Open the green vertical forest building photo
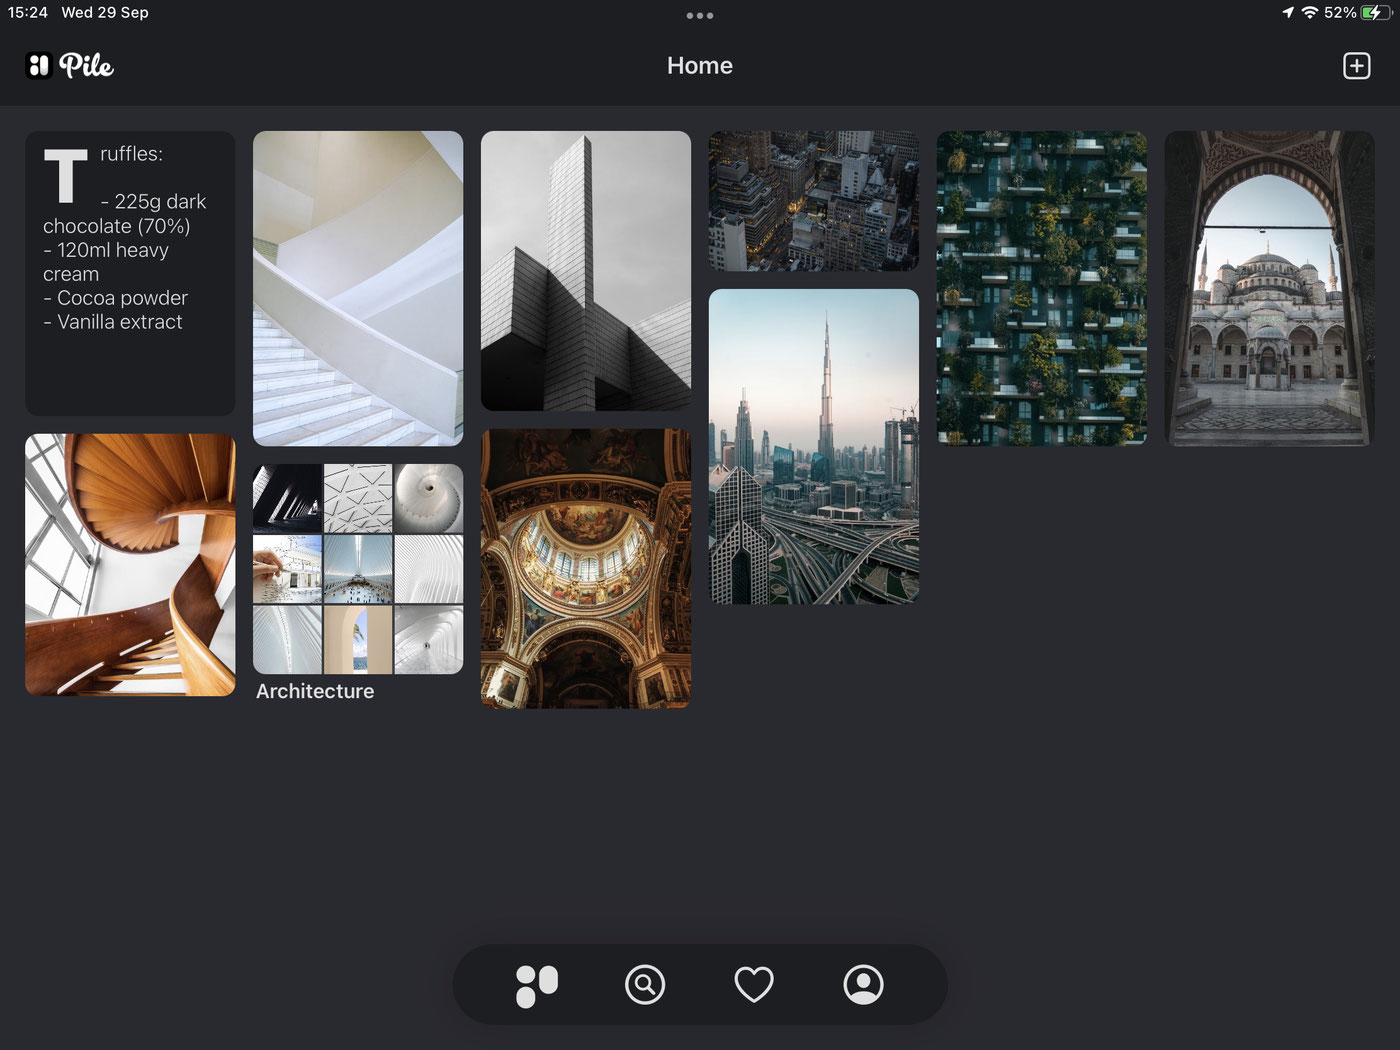The height and width of the screenshot is (1050, 1400). (x=1042, y=288)
